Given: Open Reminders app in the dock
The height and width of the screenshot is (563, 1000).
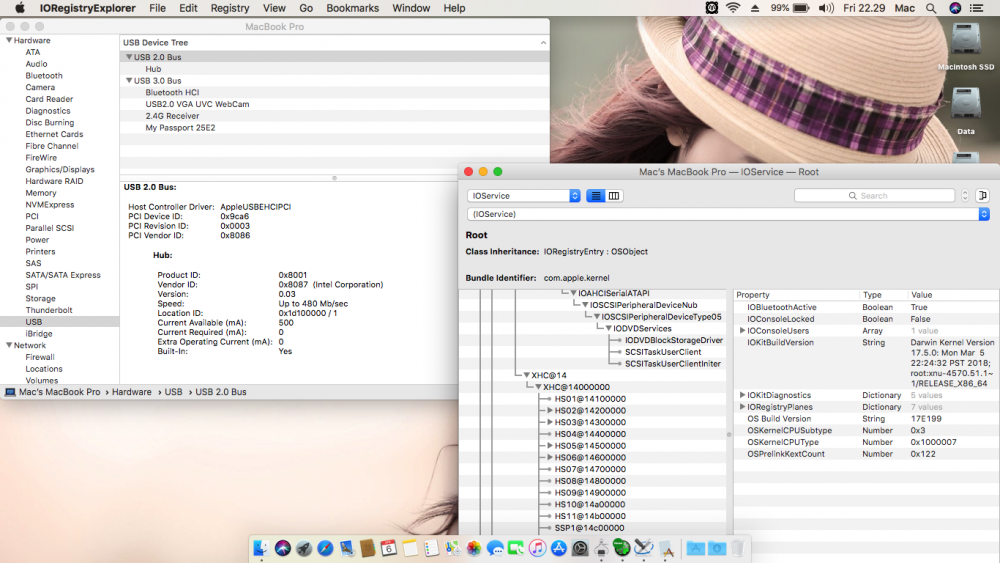Looking at the screenshot, I should point(431,548).
